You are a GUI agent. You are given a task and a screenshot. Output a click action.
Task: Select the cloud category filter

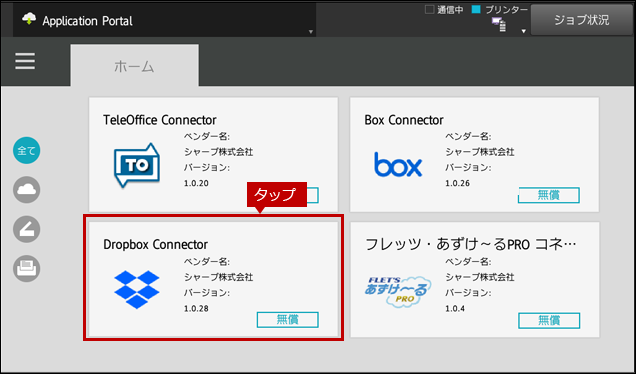(x=26, y=190)
